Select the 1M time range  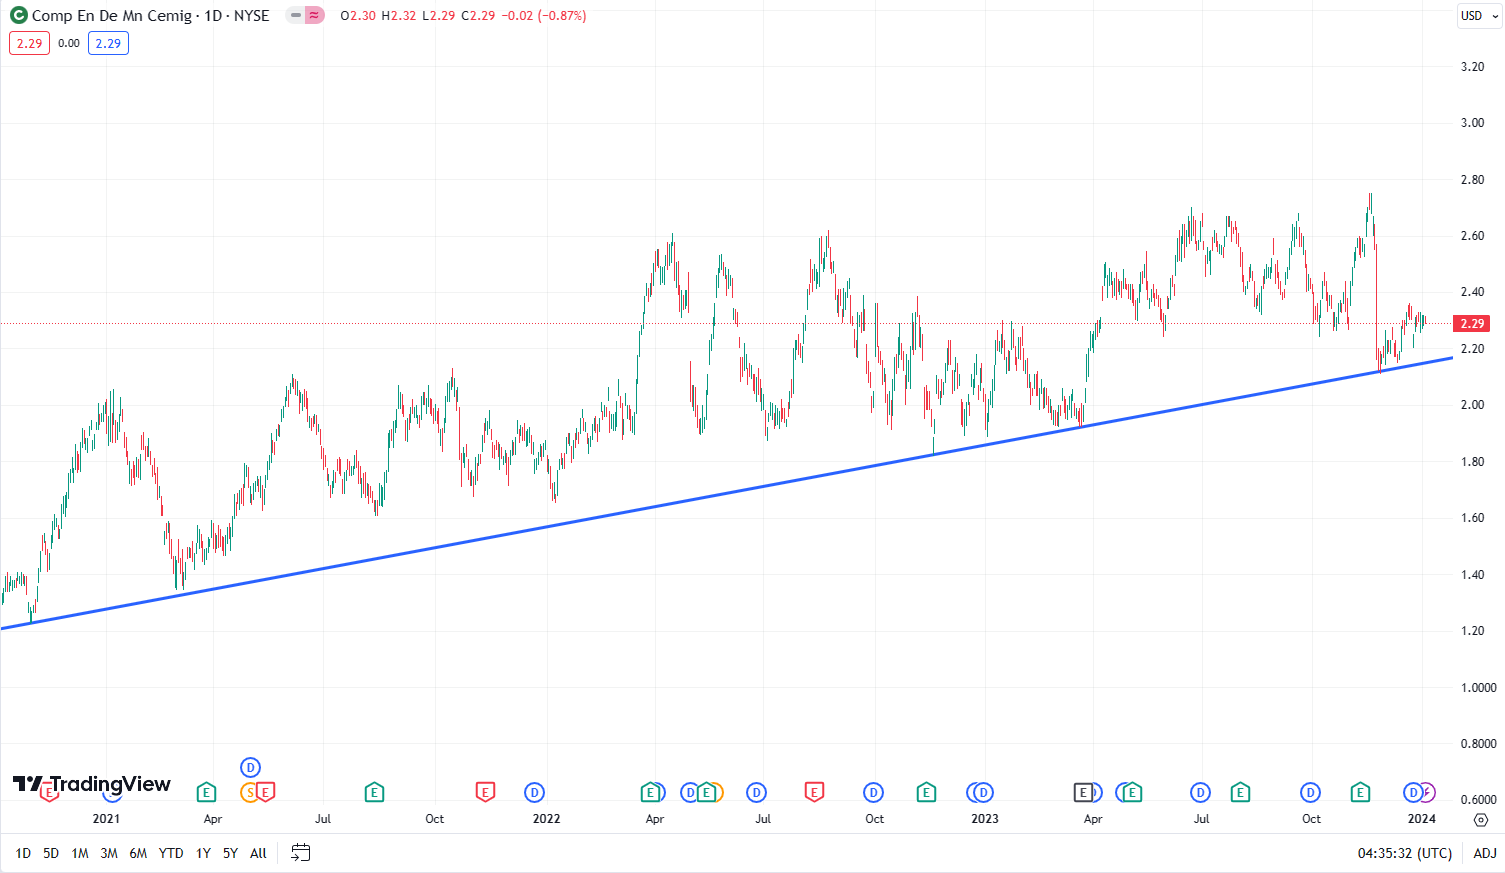click(80, 853)
